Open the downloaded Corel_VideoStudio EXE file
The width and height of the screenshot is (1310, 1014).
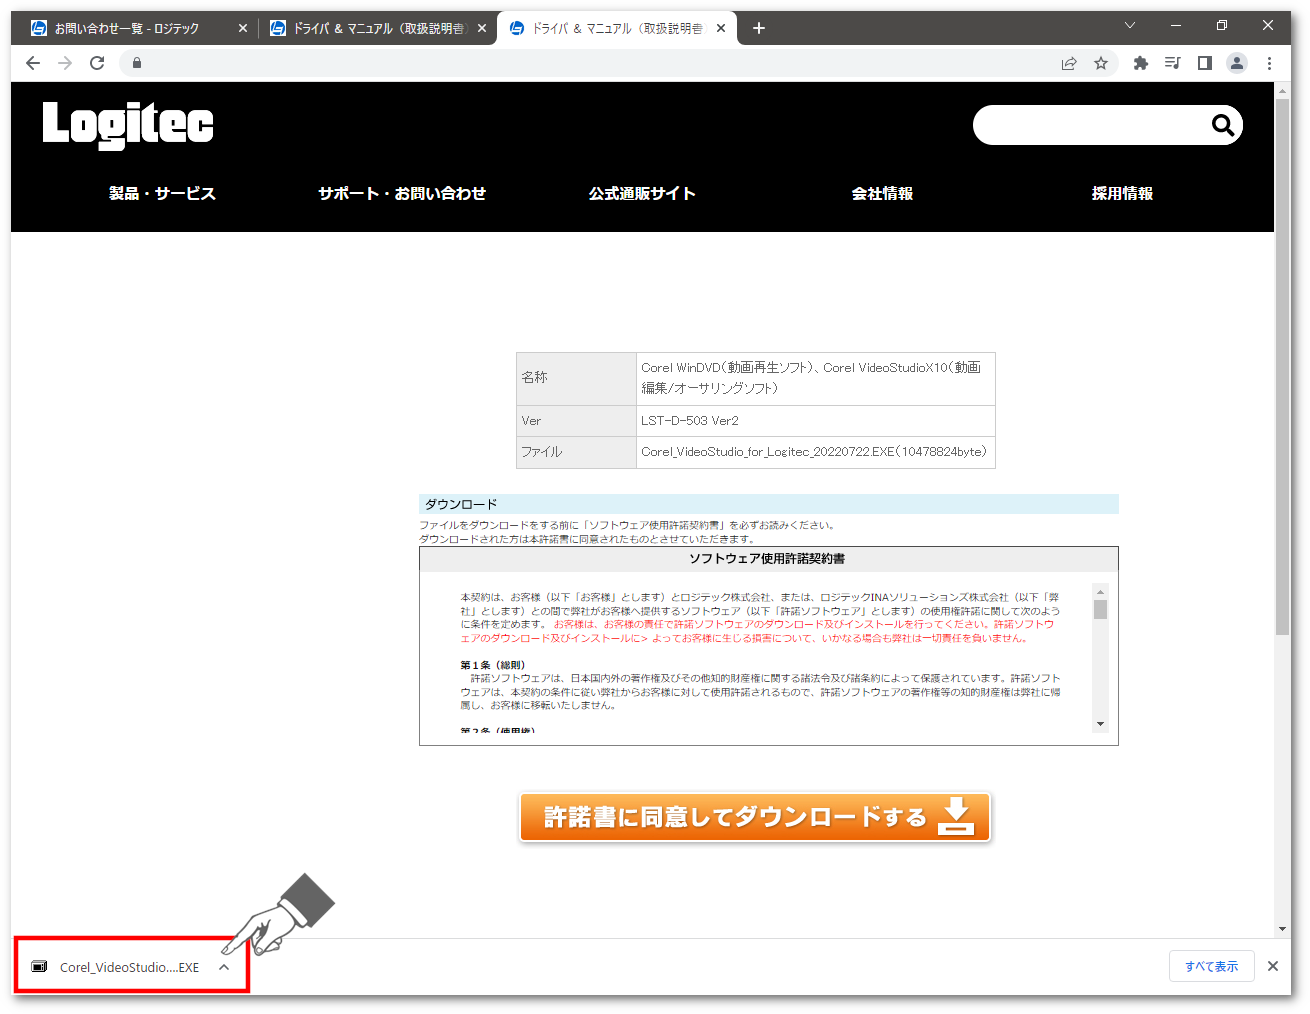[118, 967]
